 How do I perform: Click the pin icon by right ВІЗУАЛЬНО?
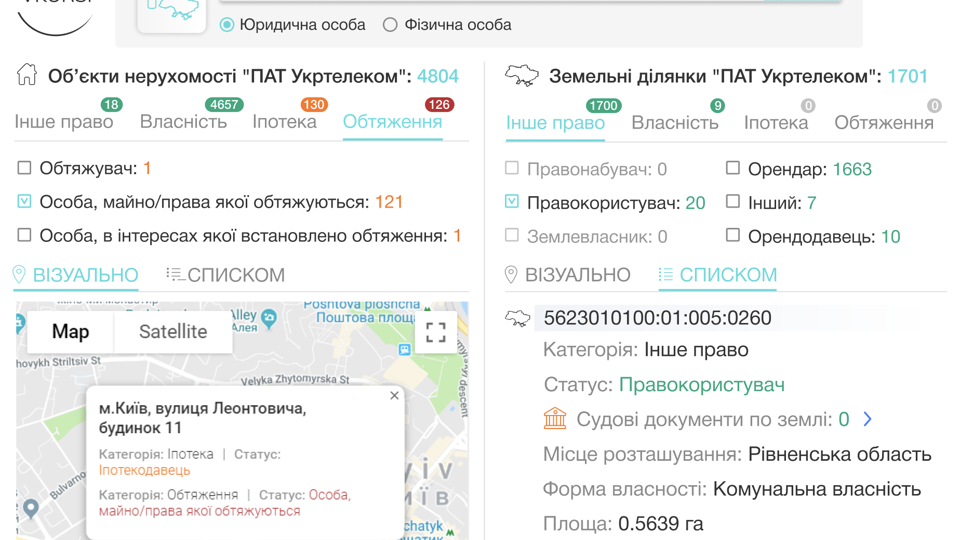pos(511,274)
